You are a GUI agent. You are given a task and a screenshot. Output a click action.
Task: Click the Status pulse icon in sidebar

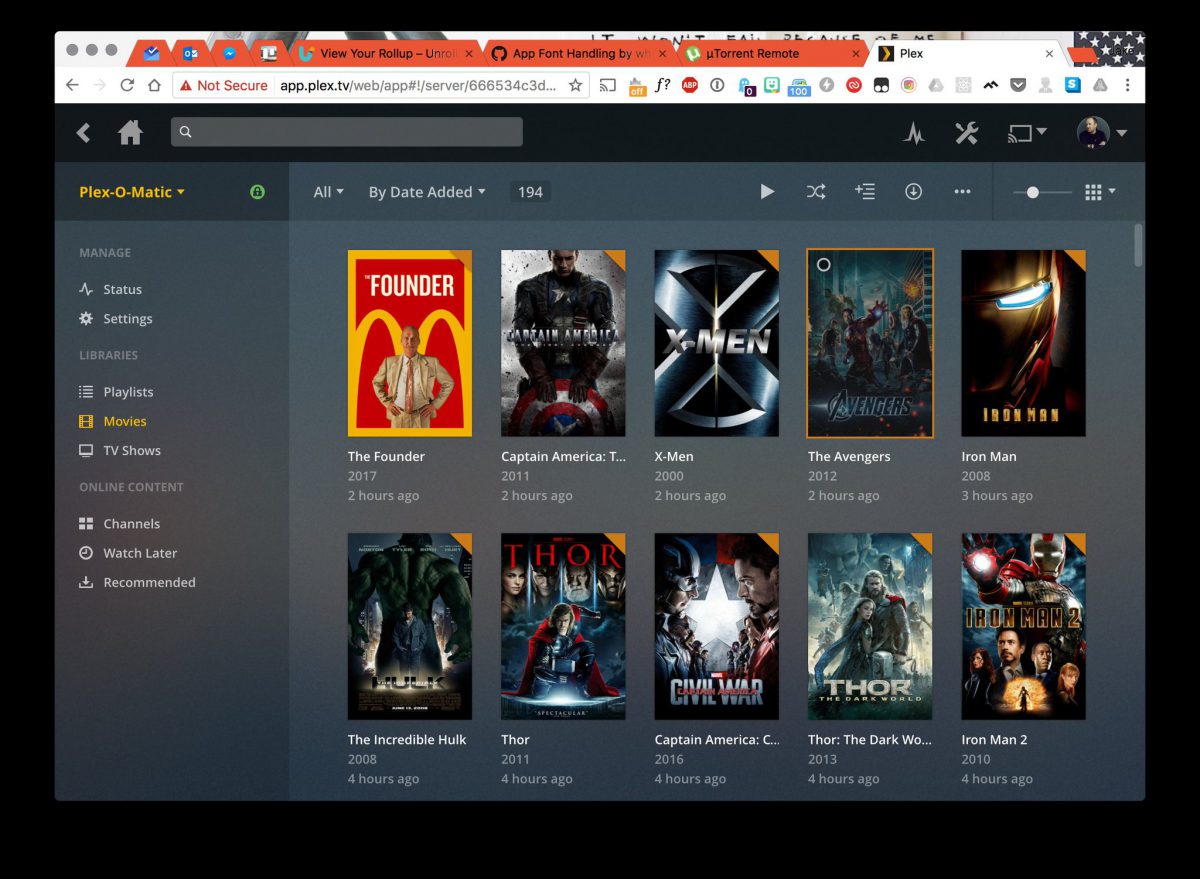[x=86, y=289]
